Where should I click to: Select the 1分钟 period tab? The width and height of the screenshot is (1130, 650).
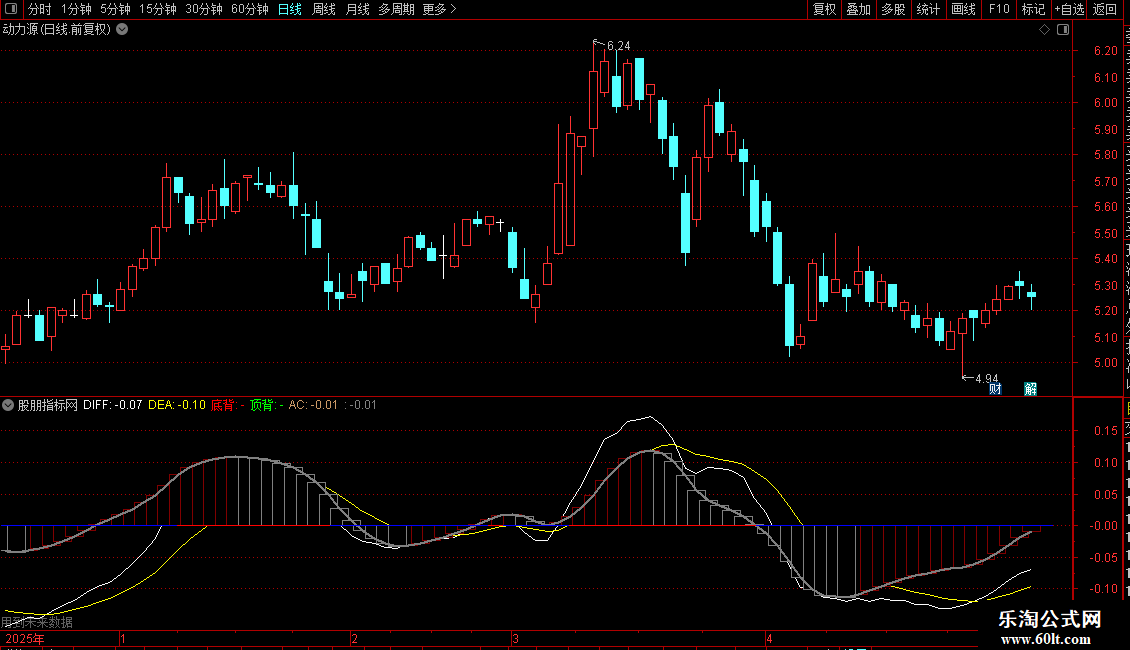point(76,9)
